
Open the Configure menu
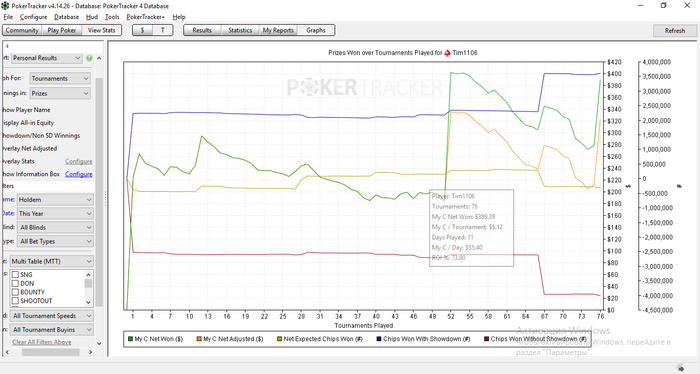[x=33, y=17]
